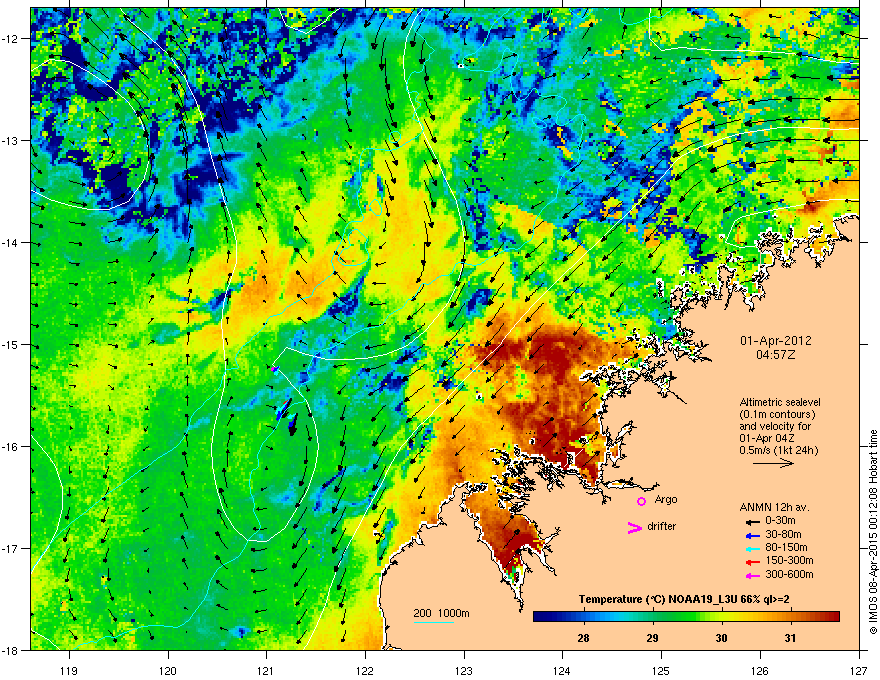This screenshot has height=680, width=880.
Task: Click the longitude axis label 119
Action: point(69,670)
